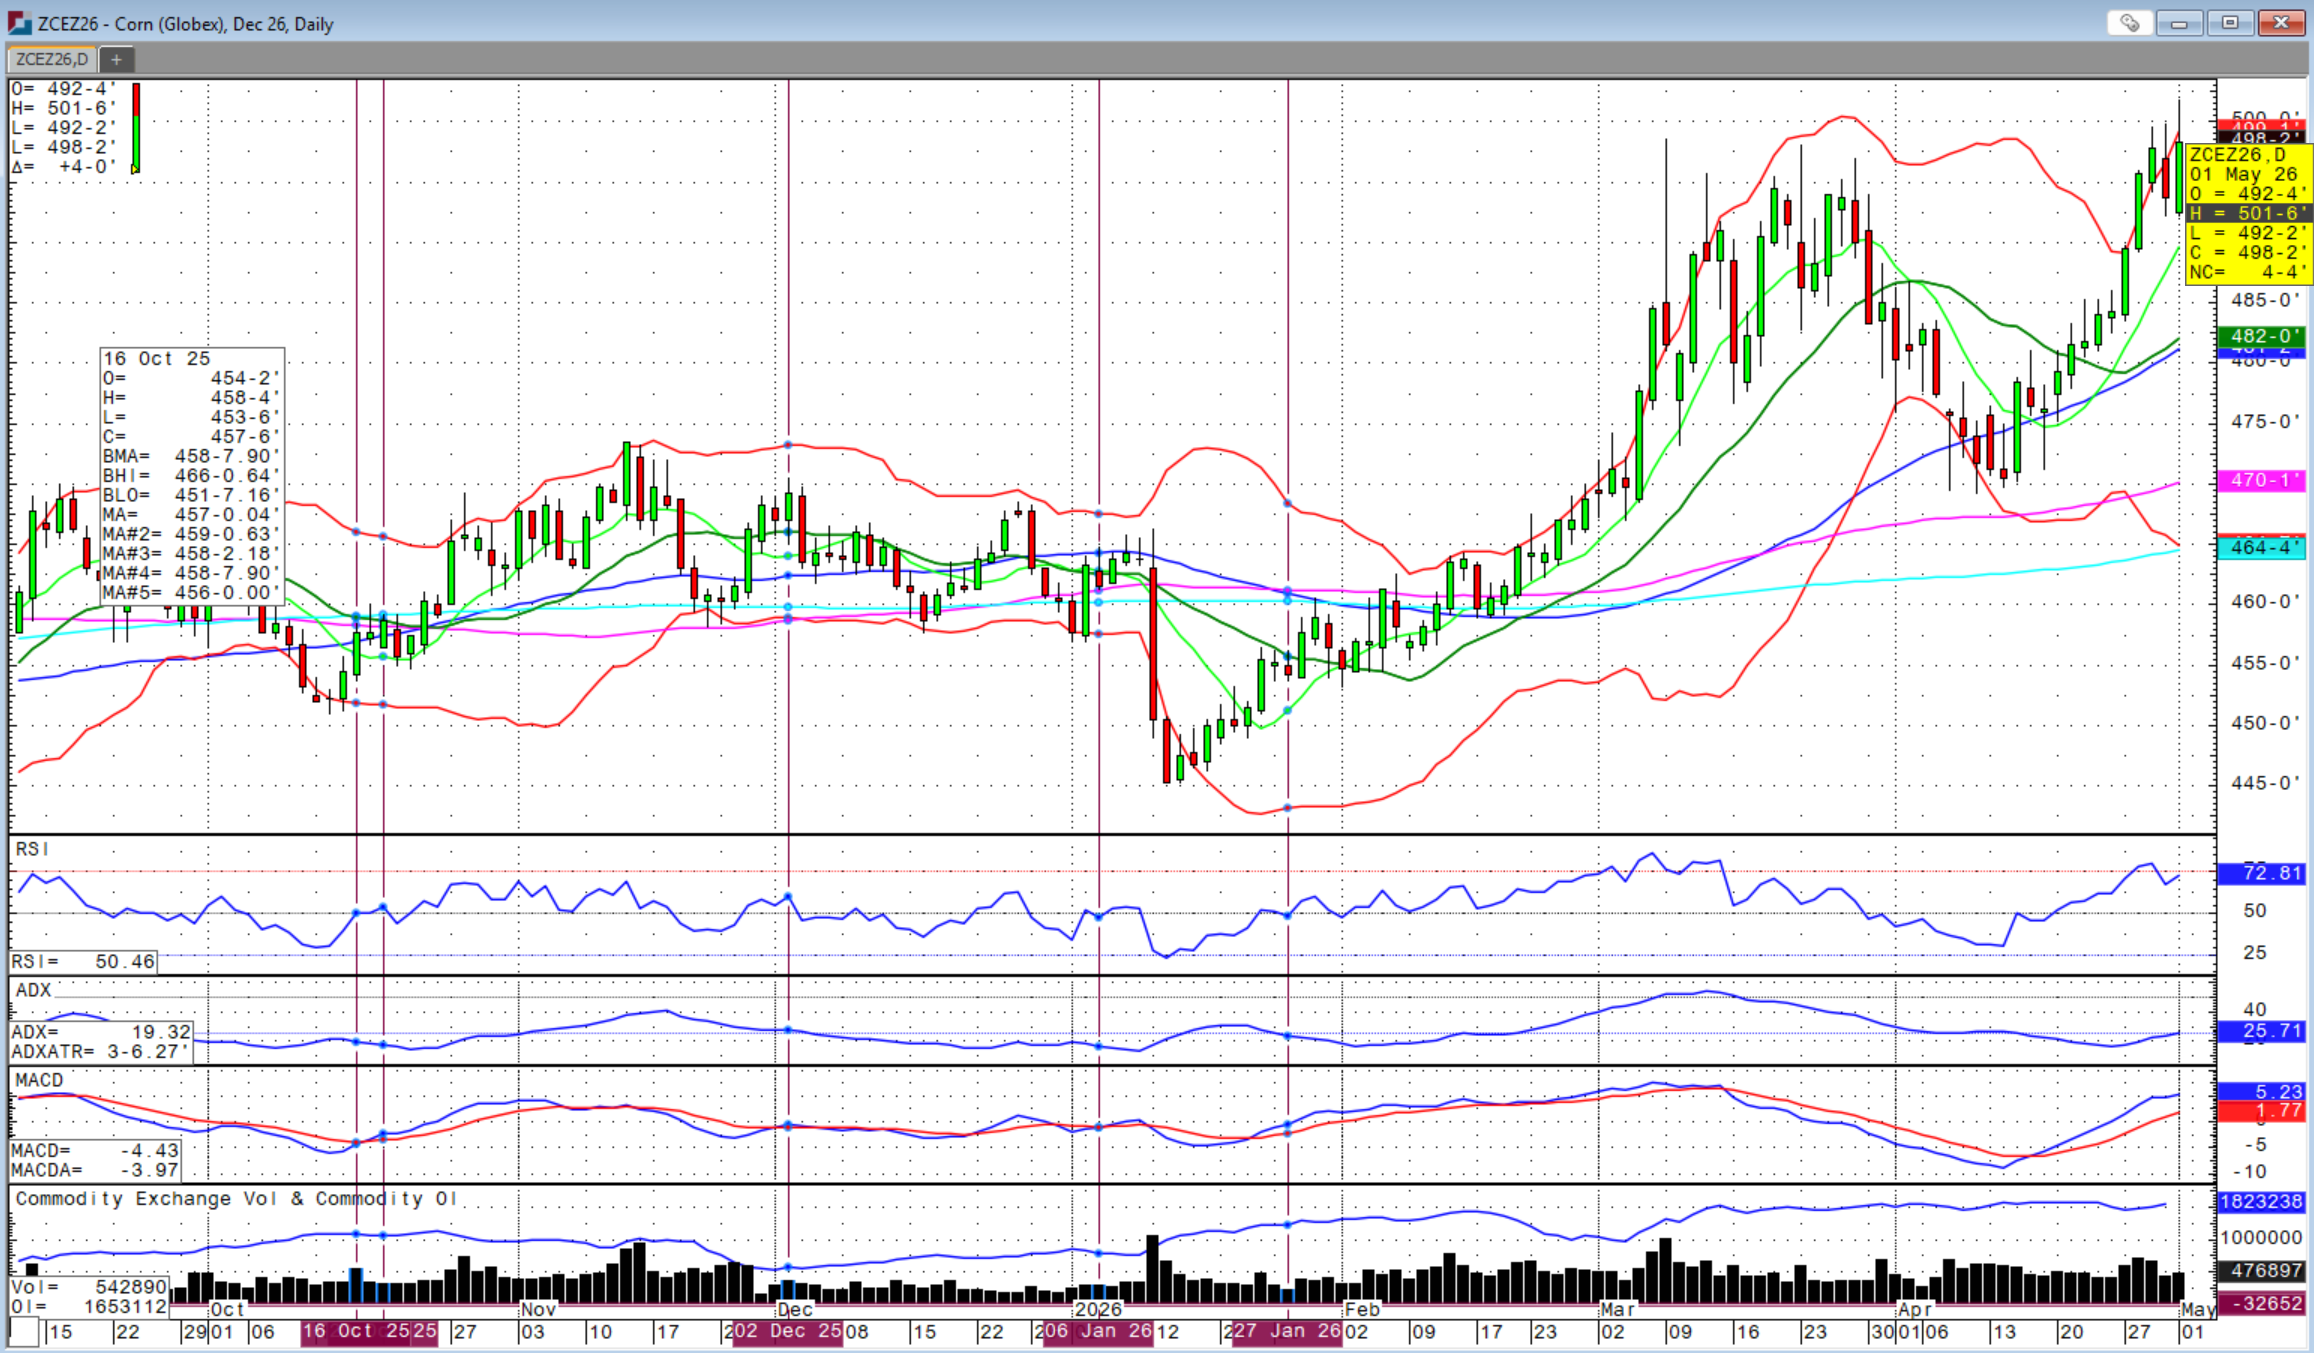Click the 27 Jan 26 date marker label
The image size is (2314, 1353).
click(x=1287, y=1331)
